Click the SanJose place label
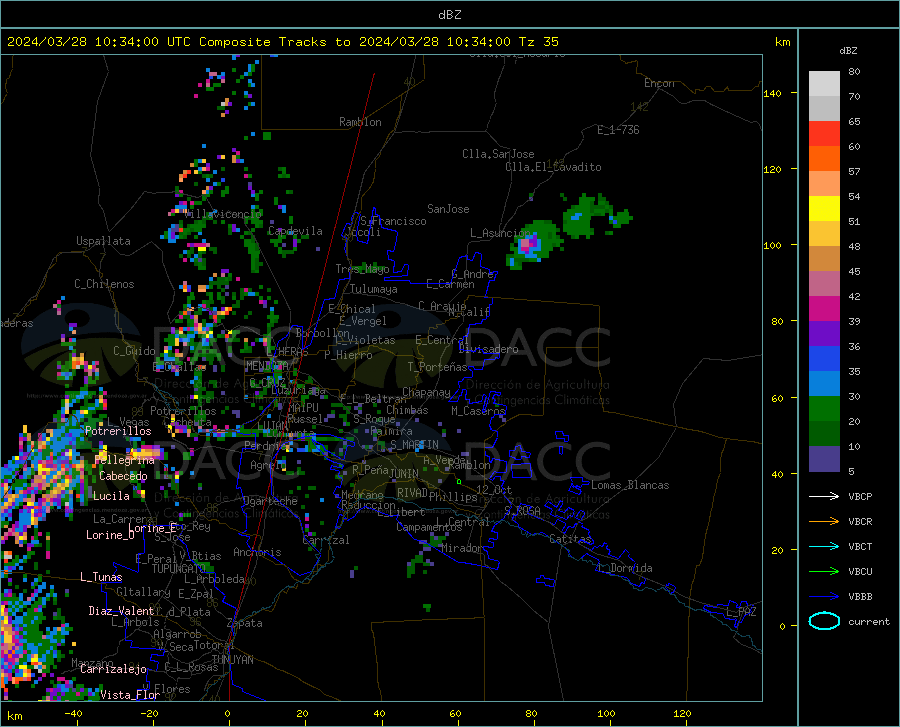Screen dimensions: 900x727 [x=448, y=209]
